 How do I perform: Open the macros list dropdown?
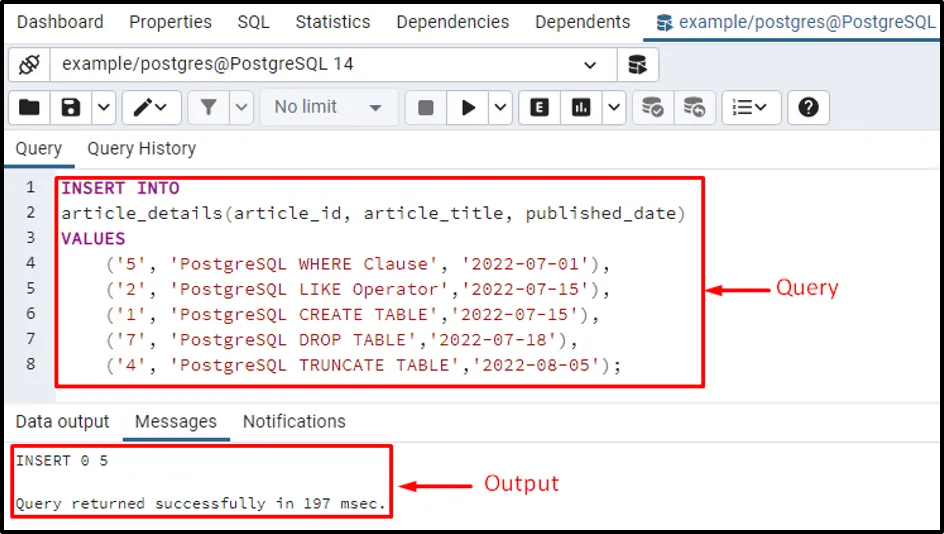click(x=751, y=108)
